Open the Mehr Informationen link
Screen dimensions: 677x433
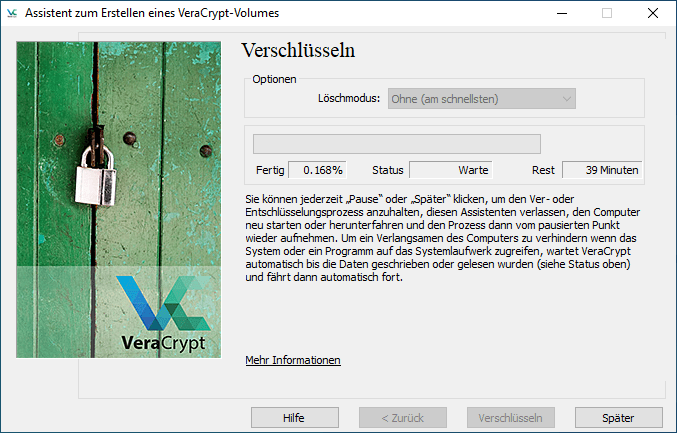[293, 360]
